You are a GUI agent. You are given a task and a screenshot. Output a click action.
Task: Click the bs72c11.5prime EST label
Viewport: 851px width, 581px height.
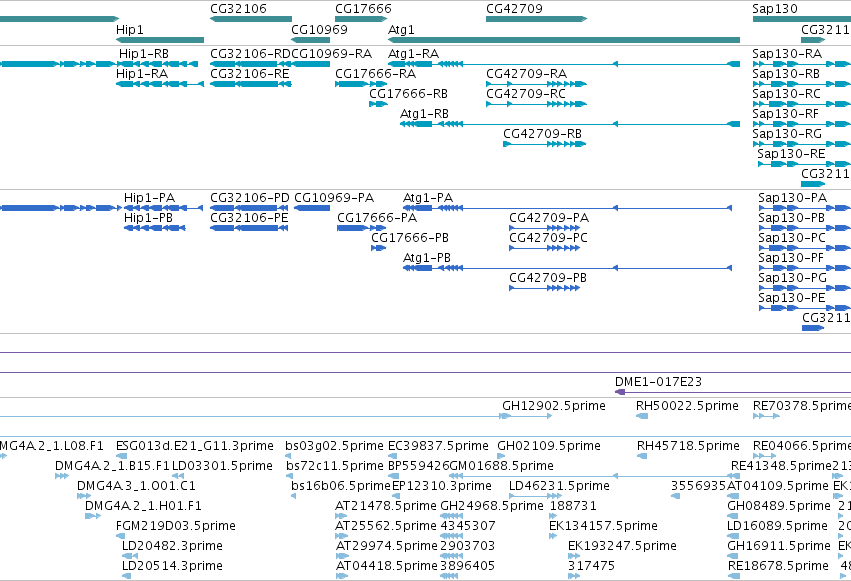click(335, 467)
